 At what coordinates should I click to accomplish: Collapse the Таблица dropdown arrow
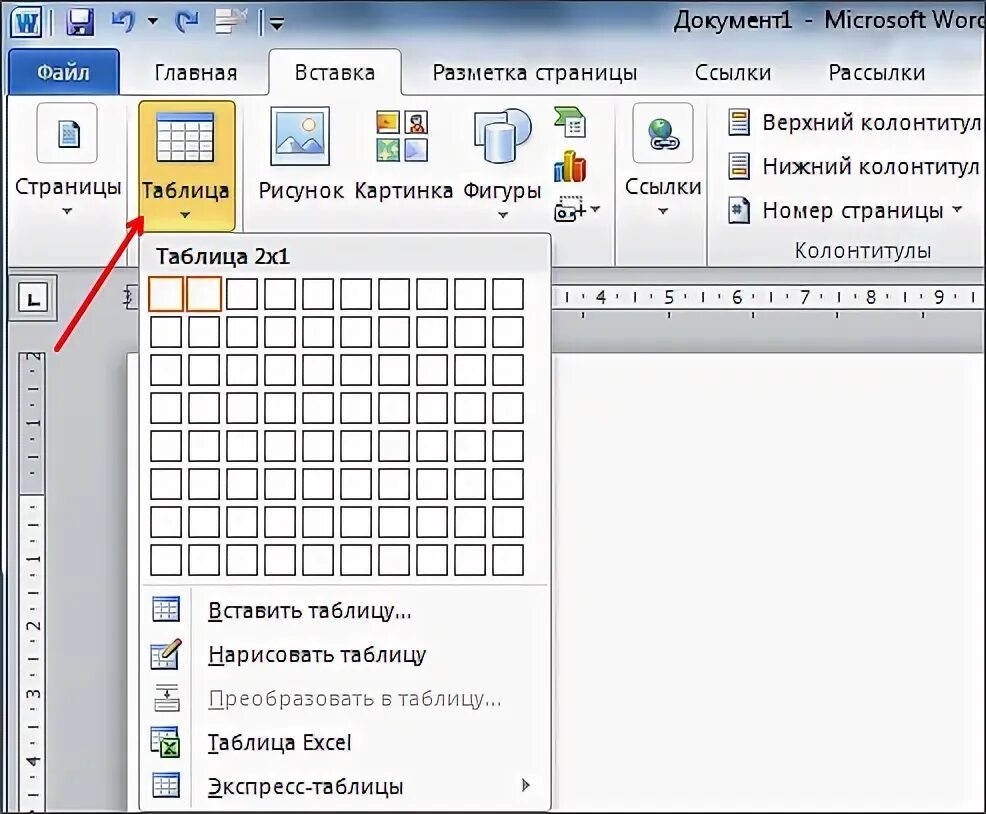(184, 215)
